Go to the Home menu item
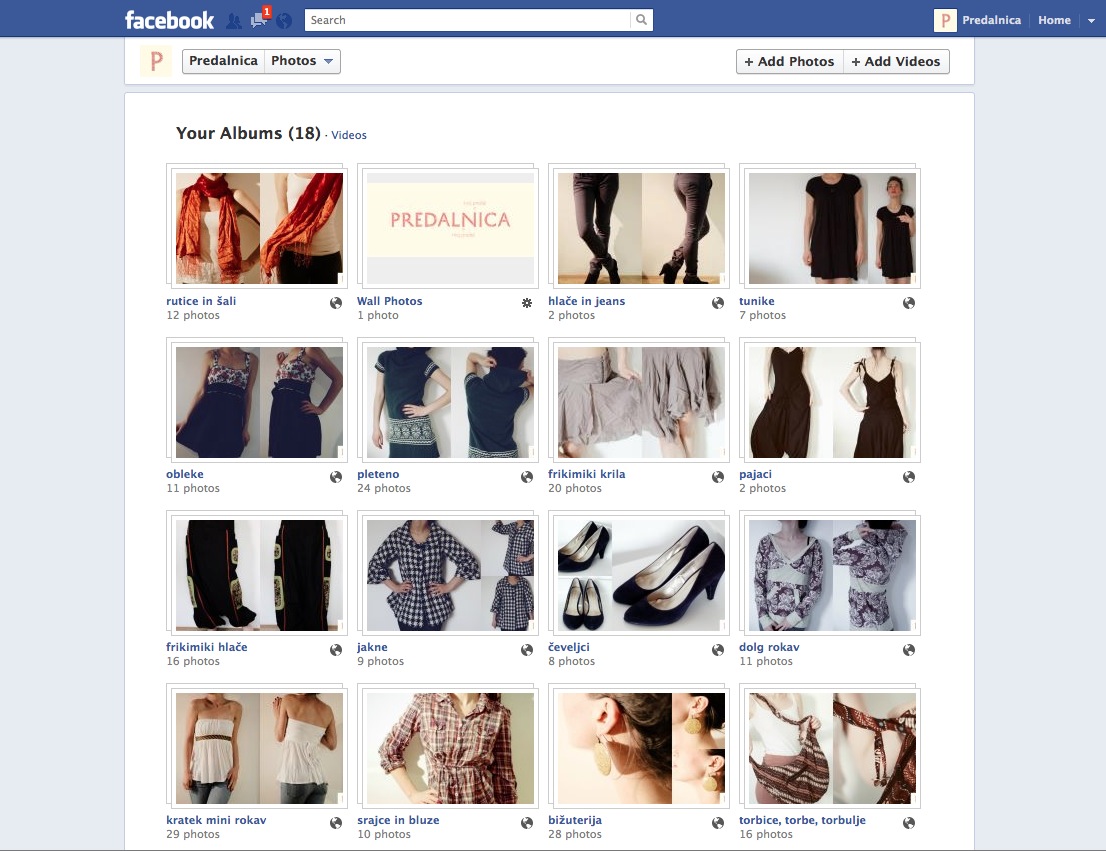This screenshot has width=1106, height=851. (x=1054, y=20)
